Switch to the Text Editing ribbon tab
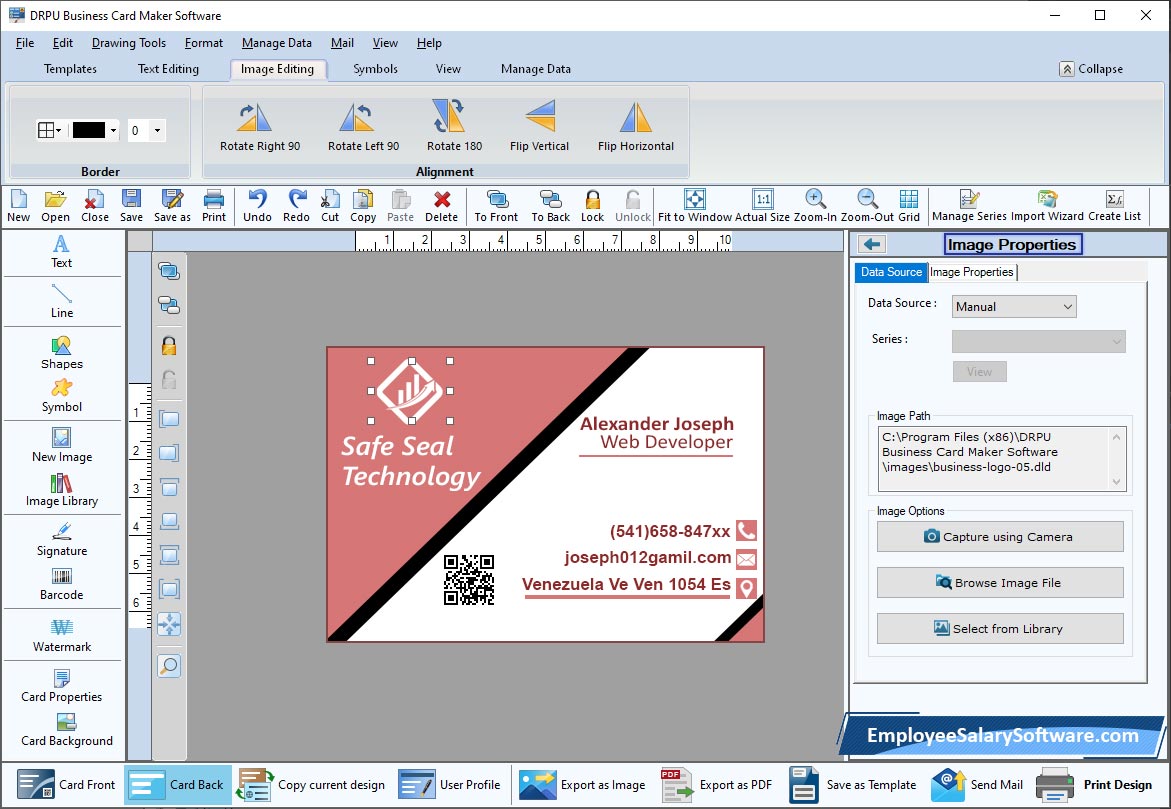Screen dimensions: 1171x809 click(168, 69)
